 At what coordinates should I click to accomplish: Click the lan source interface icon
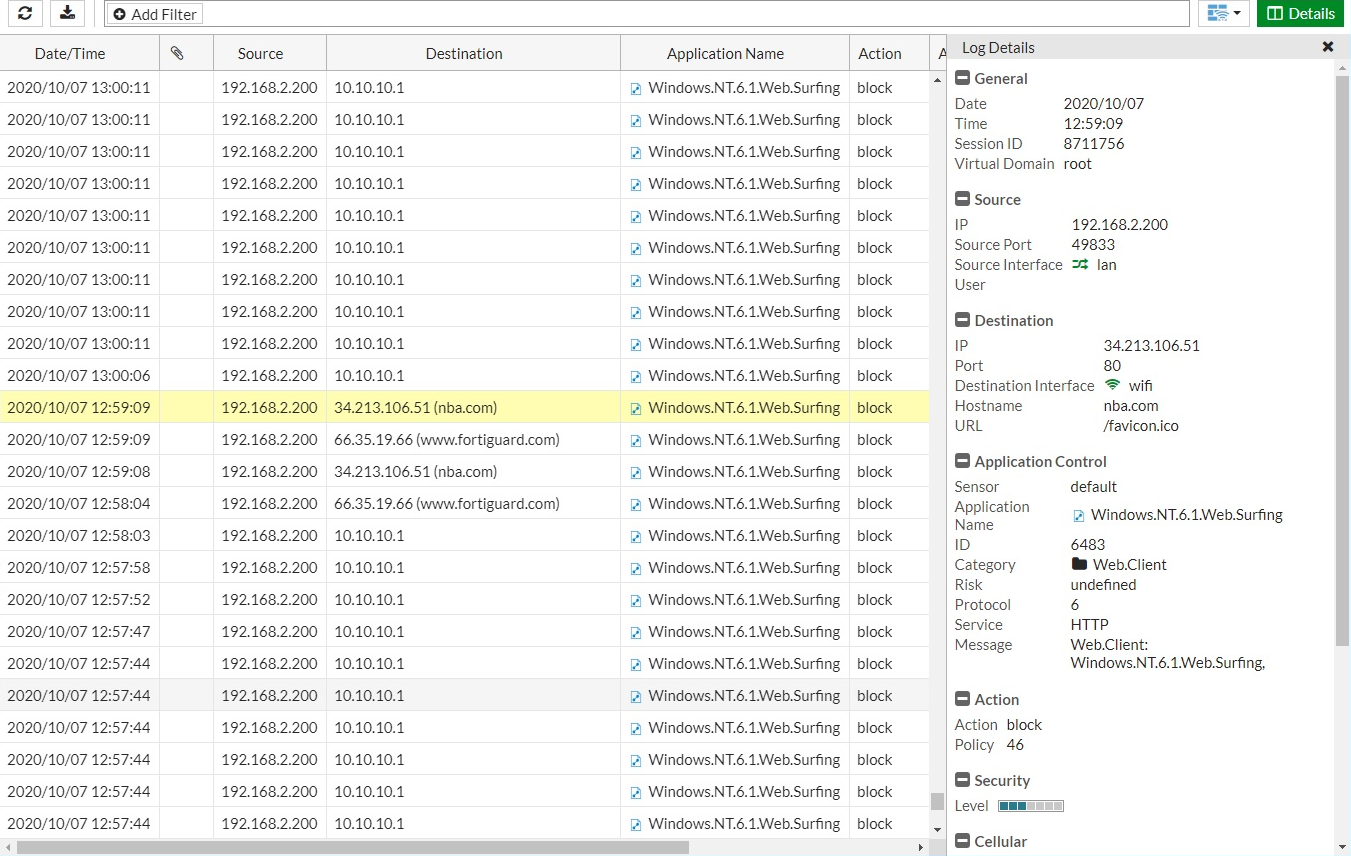tap(1080, 265)
